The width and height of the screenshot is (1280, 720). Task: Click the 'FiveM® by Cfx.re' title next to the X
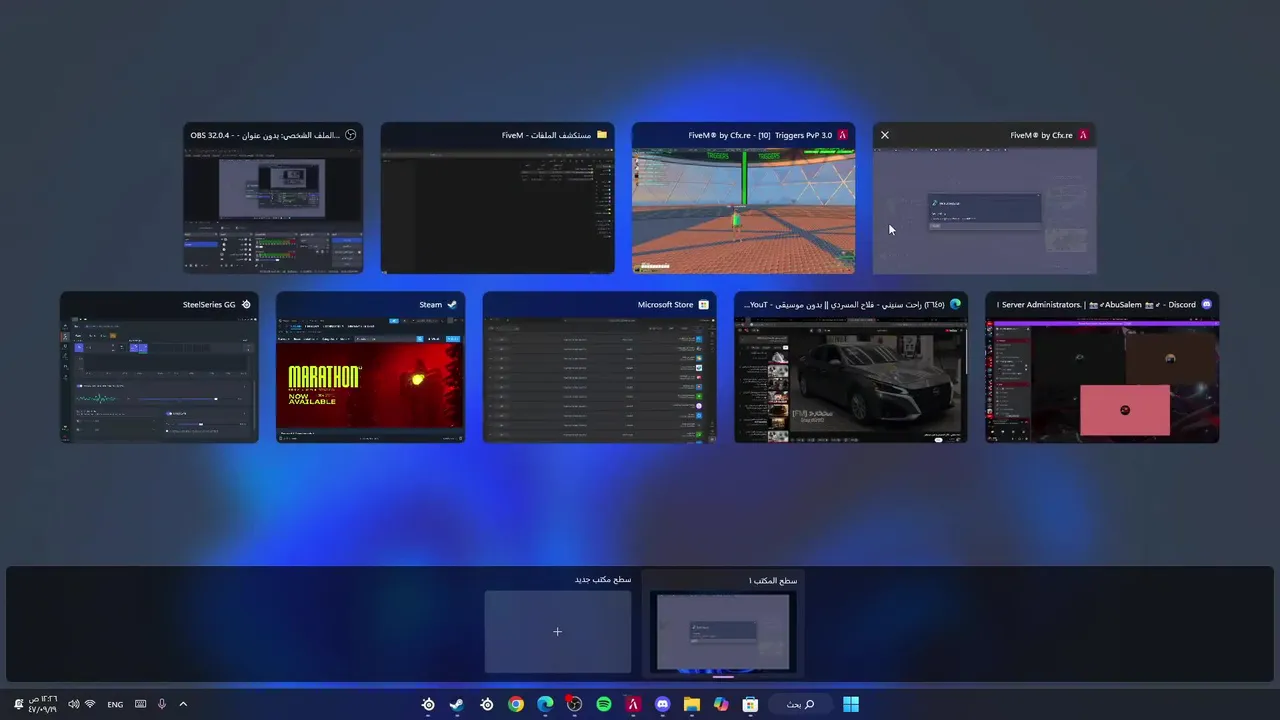[1041, 135]
